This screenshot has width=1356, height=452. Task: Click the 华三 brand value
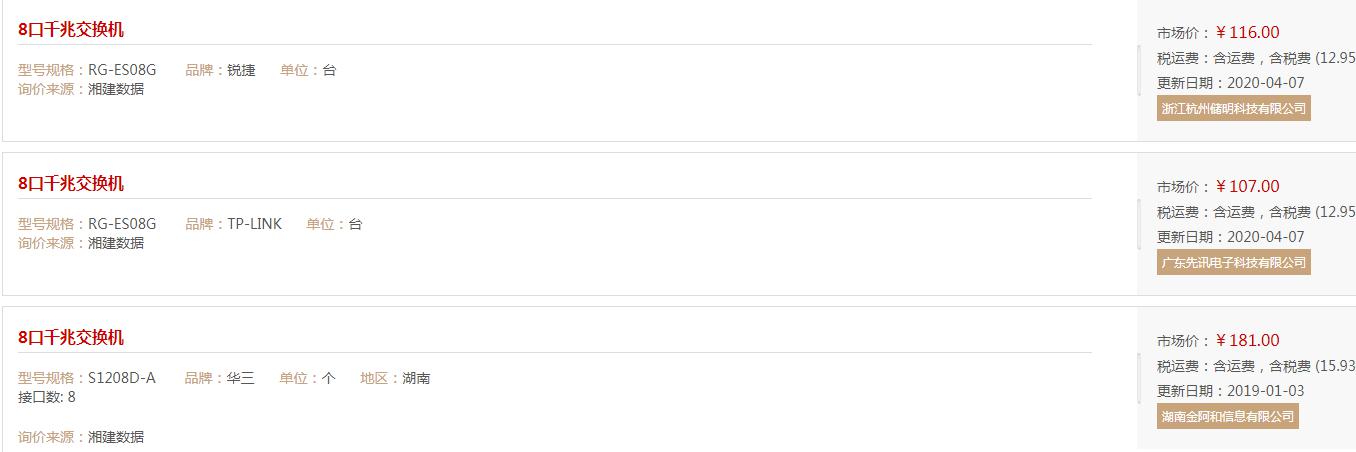(241, 378)
